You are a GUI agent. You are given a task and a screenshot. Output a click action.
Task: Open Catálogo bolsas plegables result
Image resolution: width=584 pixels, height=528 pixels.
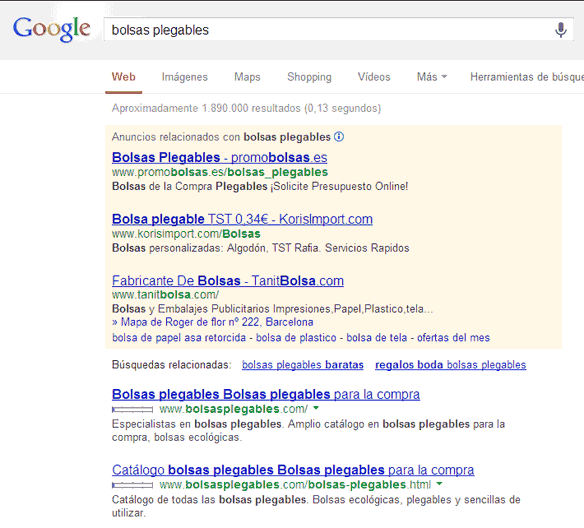[293, 470]
